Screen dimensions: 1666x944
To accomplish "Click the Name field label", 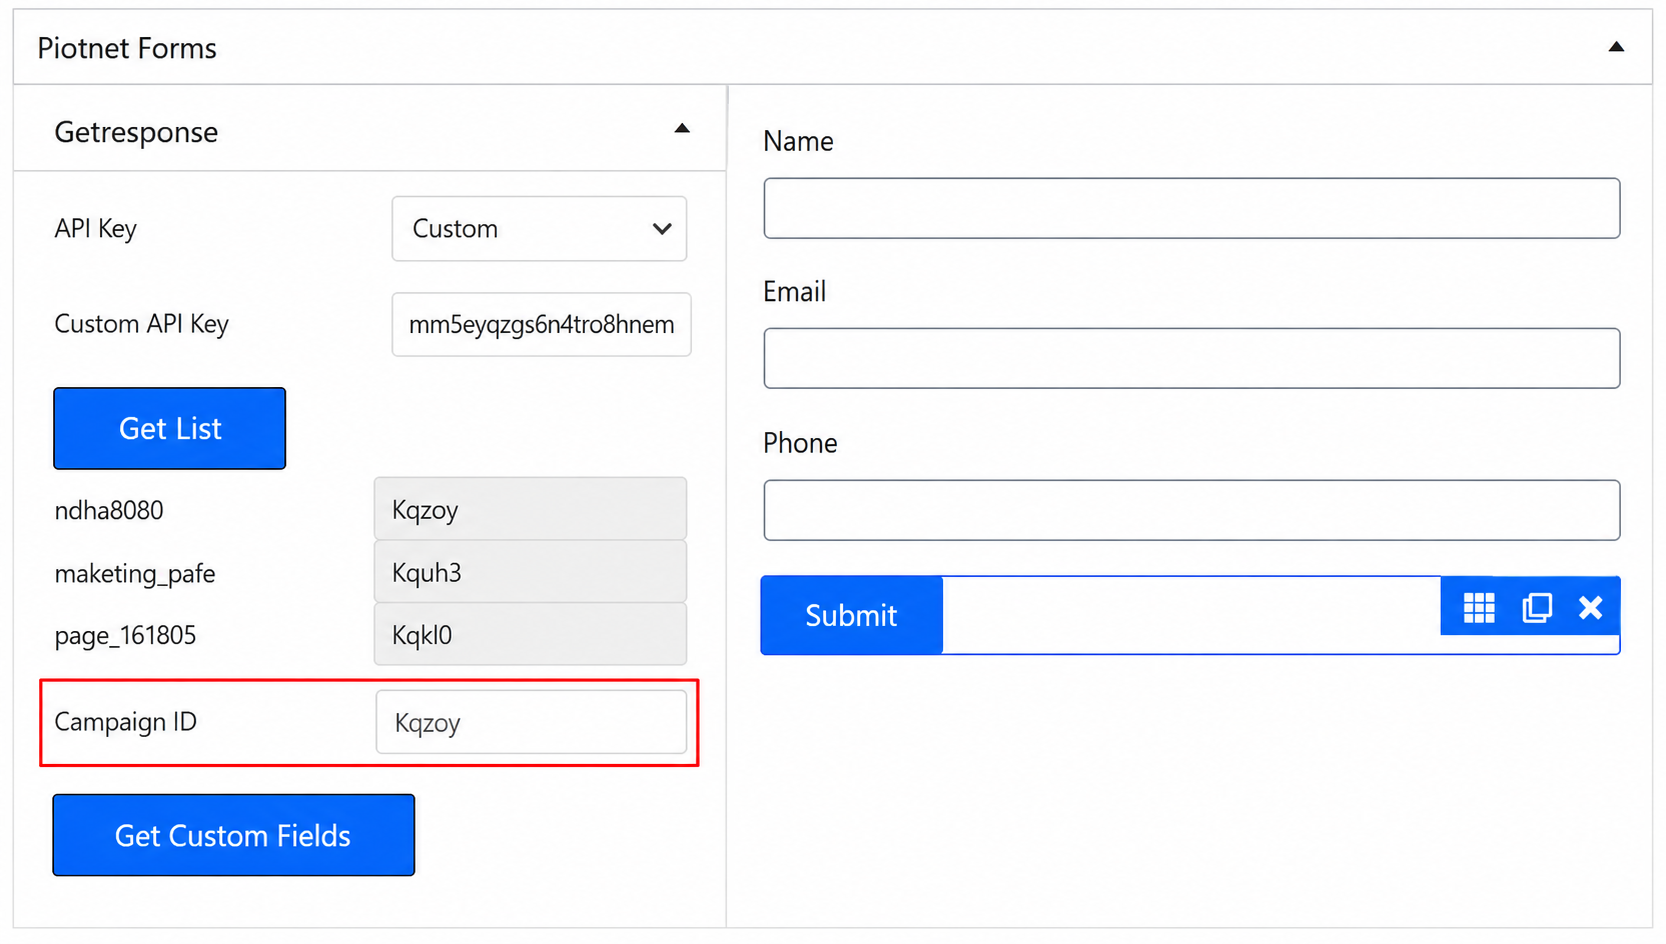I will [x=798, y=141].
